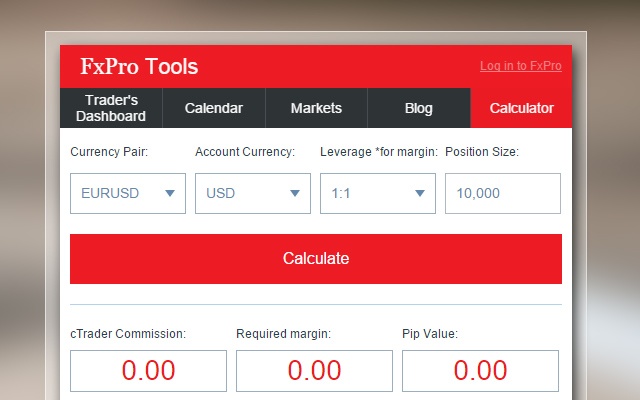Click the Account Currency label

coord(245,152)
